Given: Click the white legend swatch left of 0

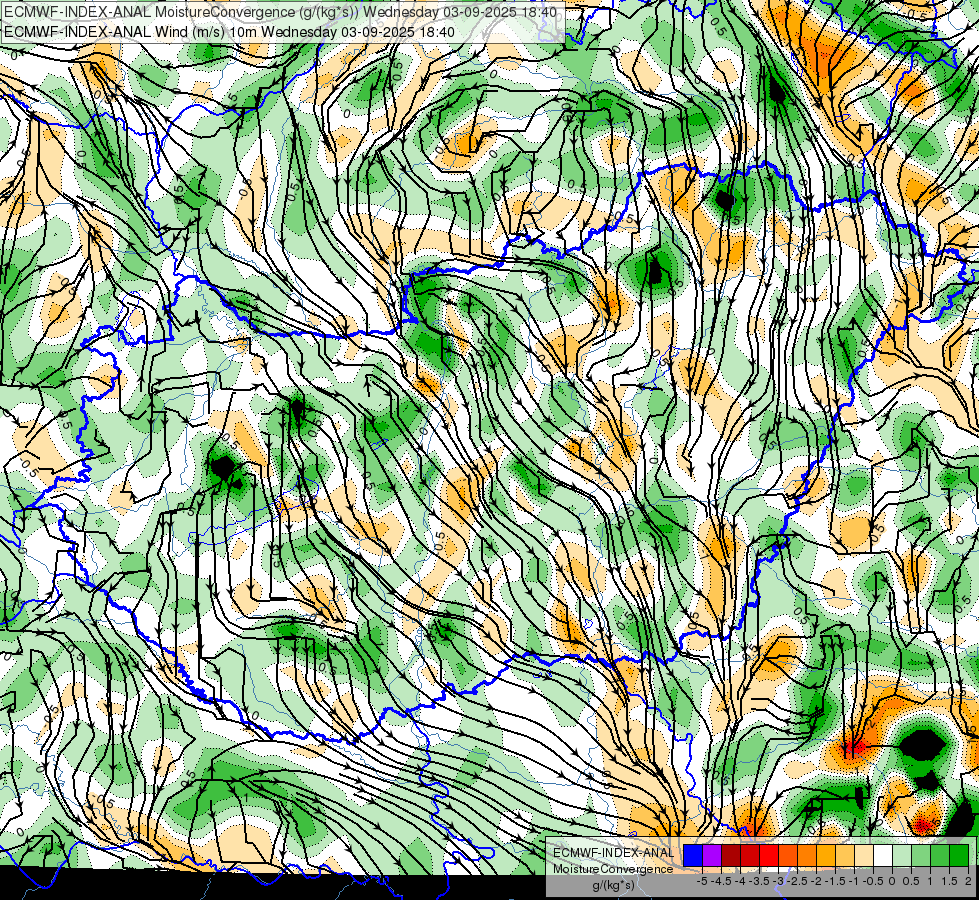Looking at the screenshot, I should point(882,855).
